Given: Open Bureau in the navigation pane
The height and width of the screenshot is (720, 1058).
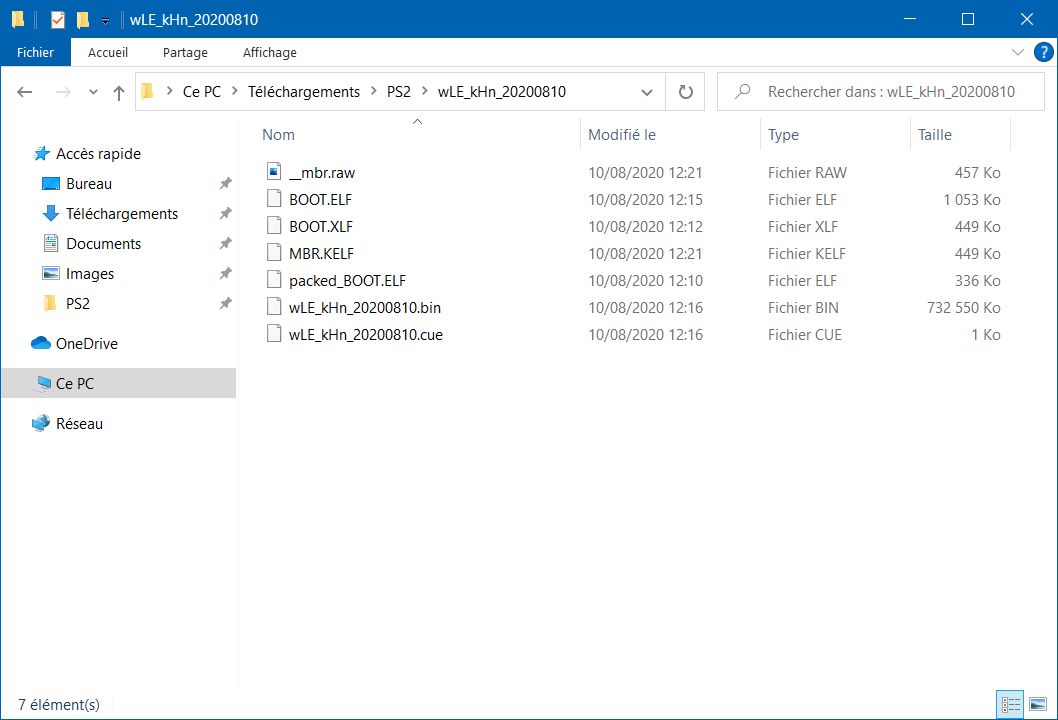Looking at the screenshot, I should [89, 184].
